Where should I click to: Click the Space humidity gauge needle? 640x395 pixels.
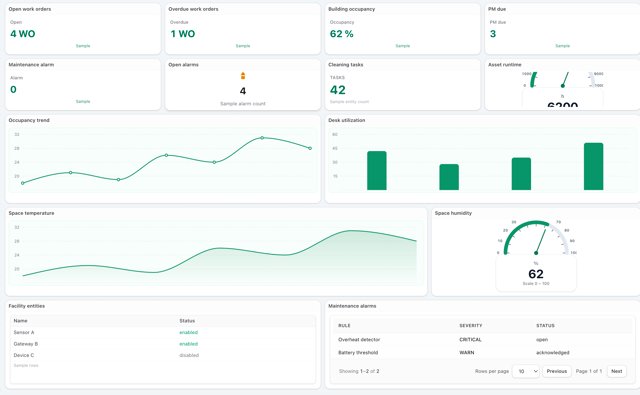click(x=541, y=241)
